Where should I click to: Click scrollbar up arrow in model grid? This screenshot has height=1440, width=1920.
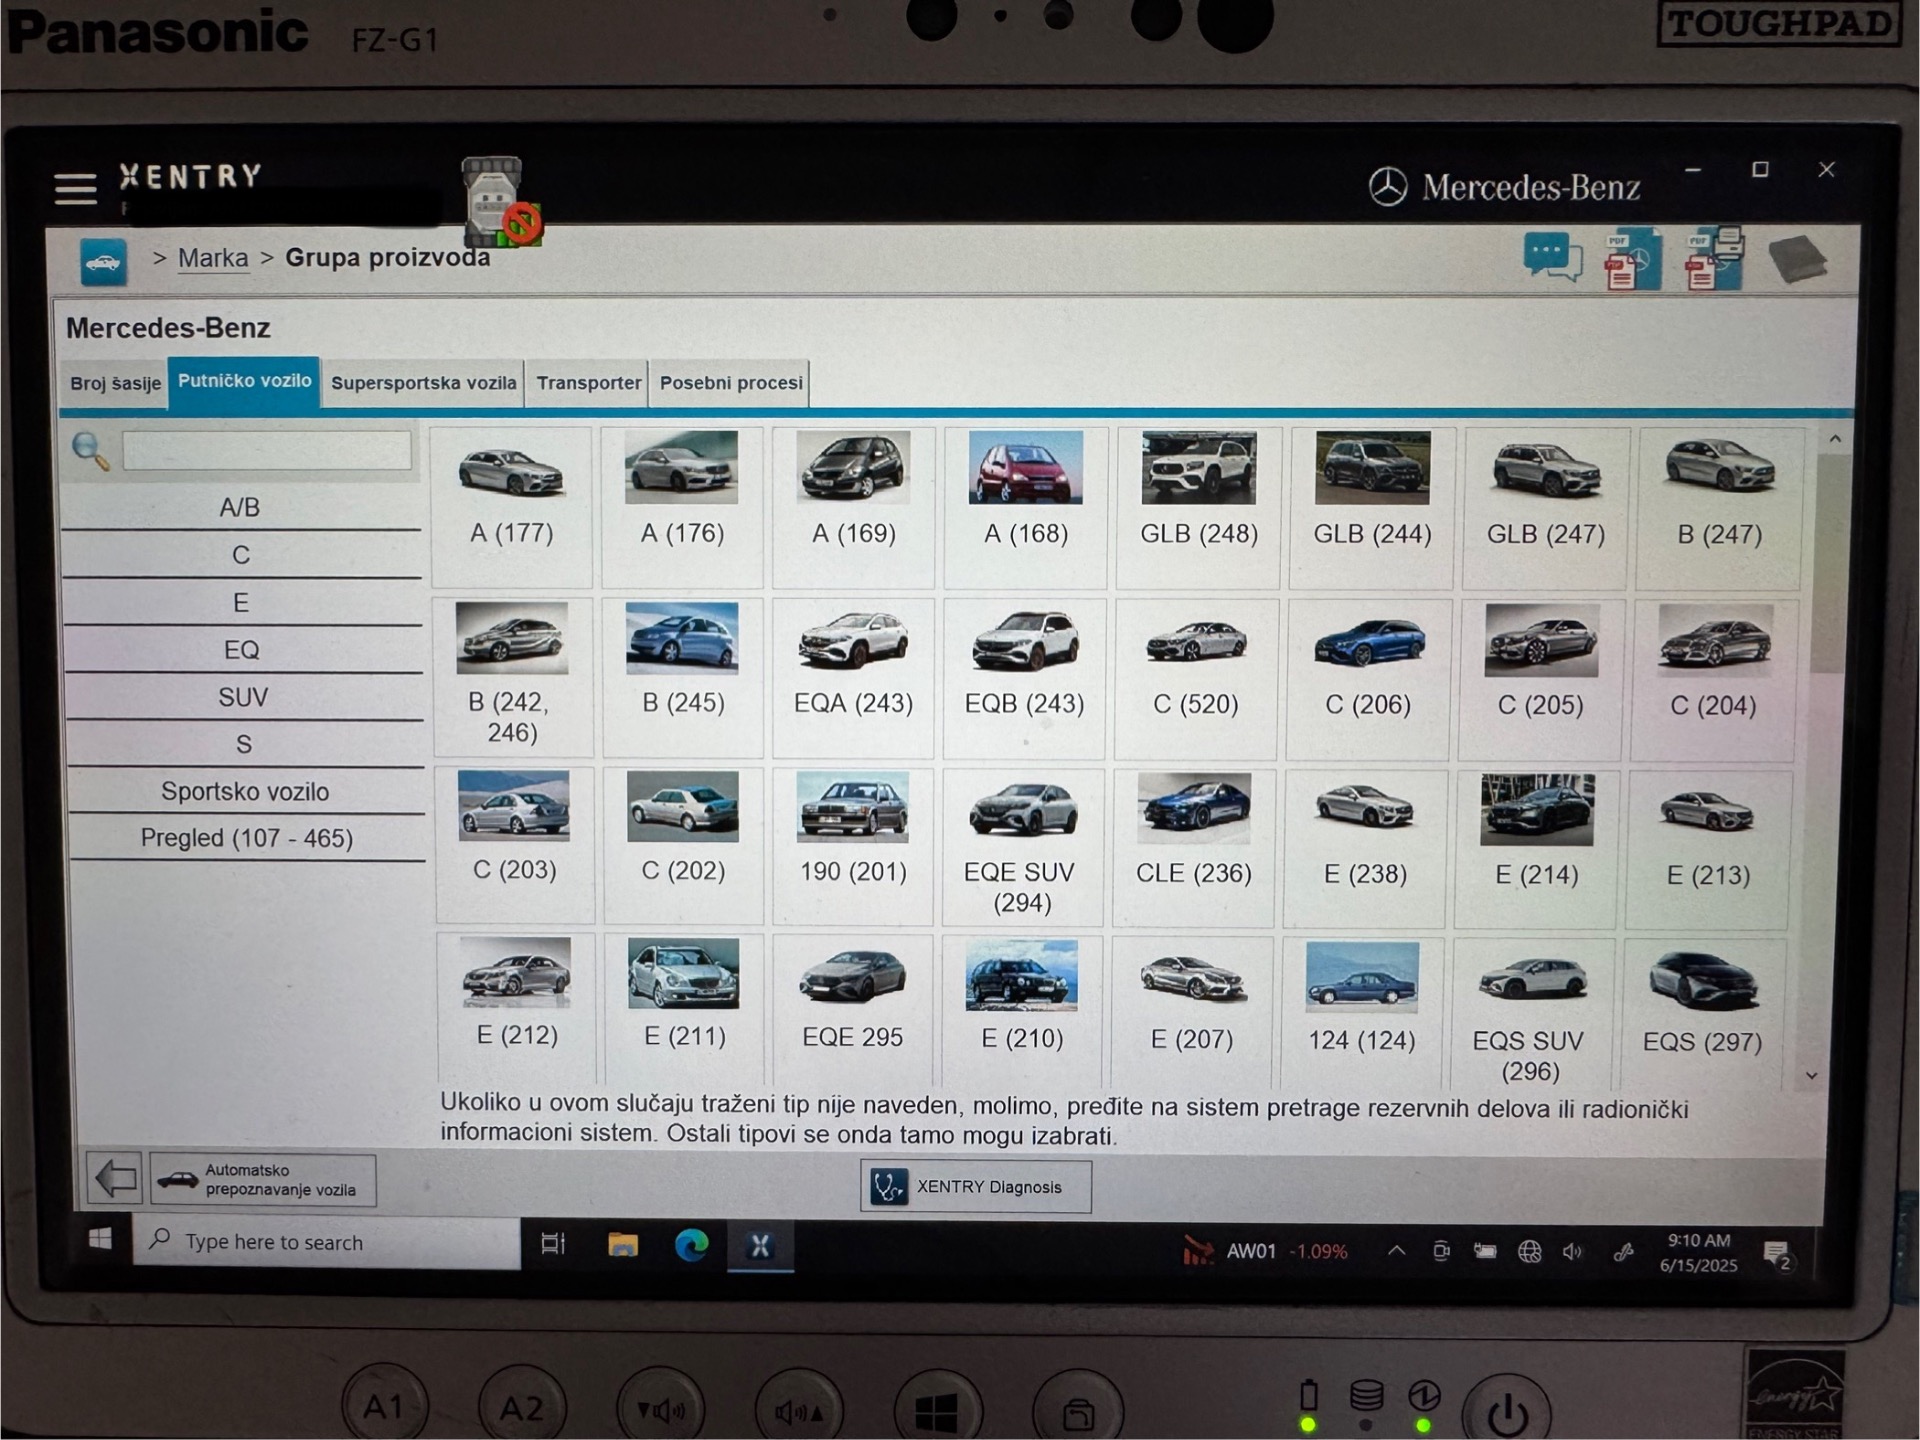pyautogui.click(x=1835, y=440)
